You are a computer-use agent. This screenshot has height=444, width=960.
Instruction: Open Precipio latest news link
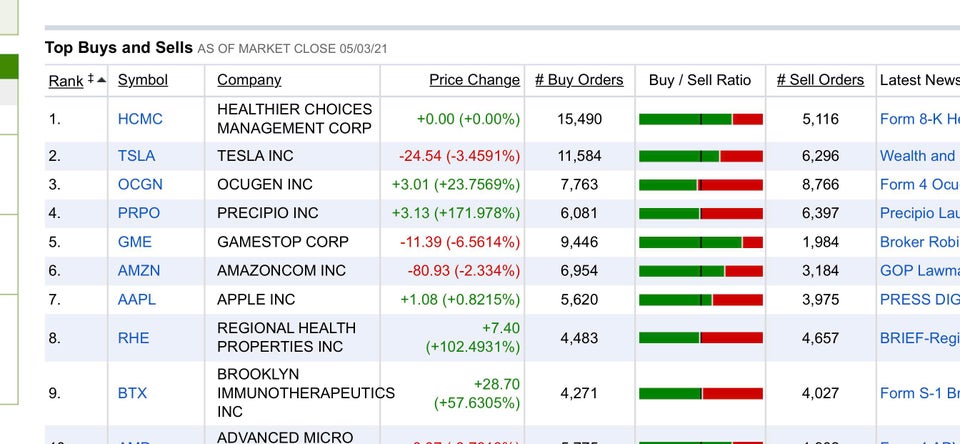point(920,213)
